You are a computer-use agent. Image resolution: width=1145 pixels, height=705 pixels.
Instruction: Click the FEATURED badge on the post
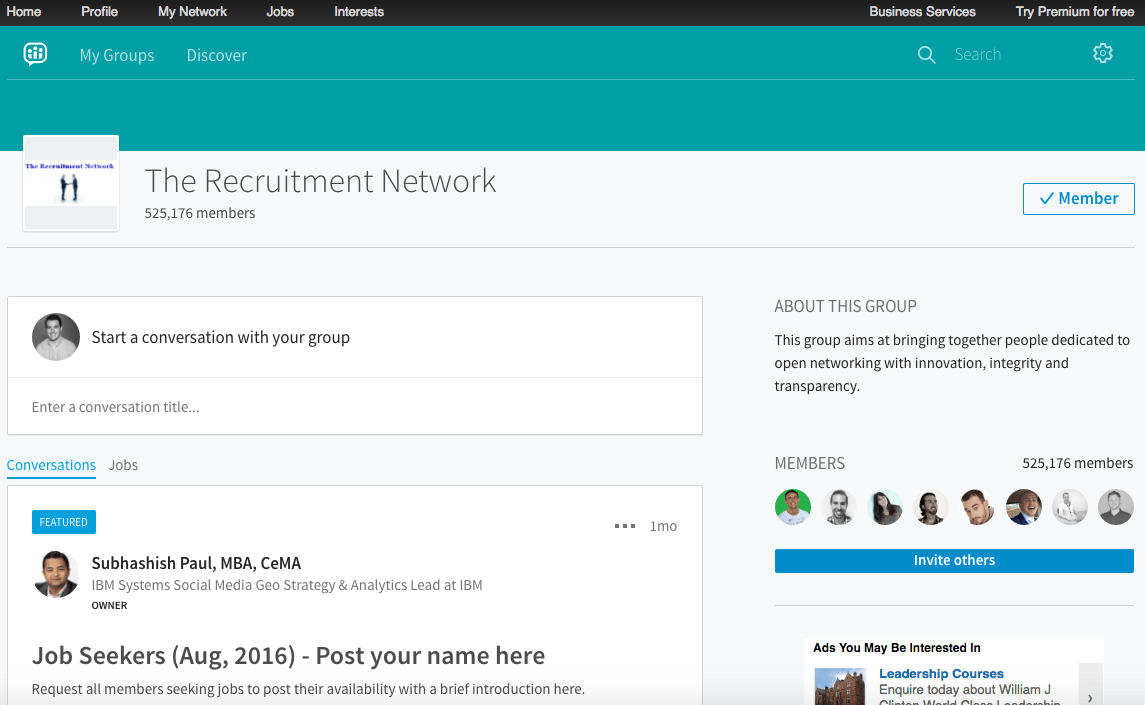[64, 522]
